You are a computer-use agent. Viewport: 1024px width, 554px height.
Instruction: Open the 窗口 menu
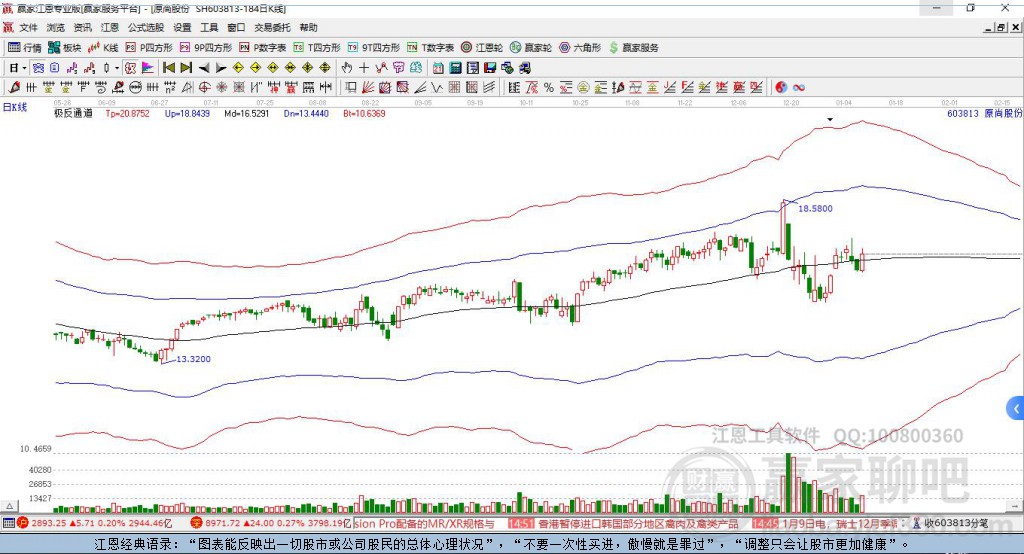tap(236, 27)
